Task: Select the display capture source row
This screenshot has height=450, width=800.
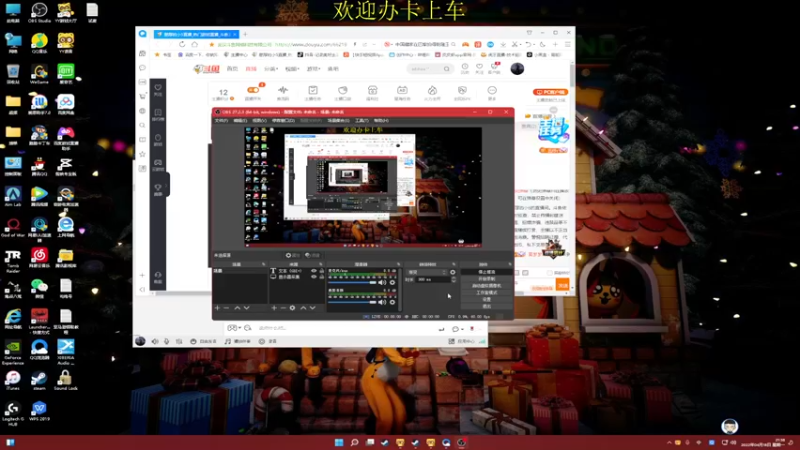Action: (297, 277)
